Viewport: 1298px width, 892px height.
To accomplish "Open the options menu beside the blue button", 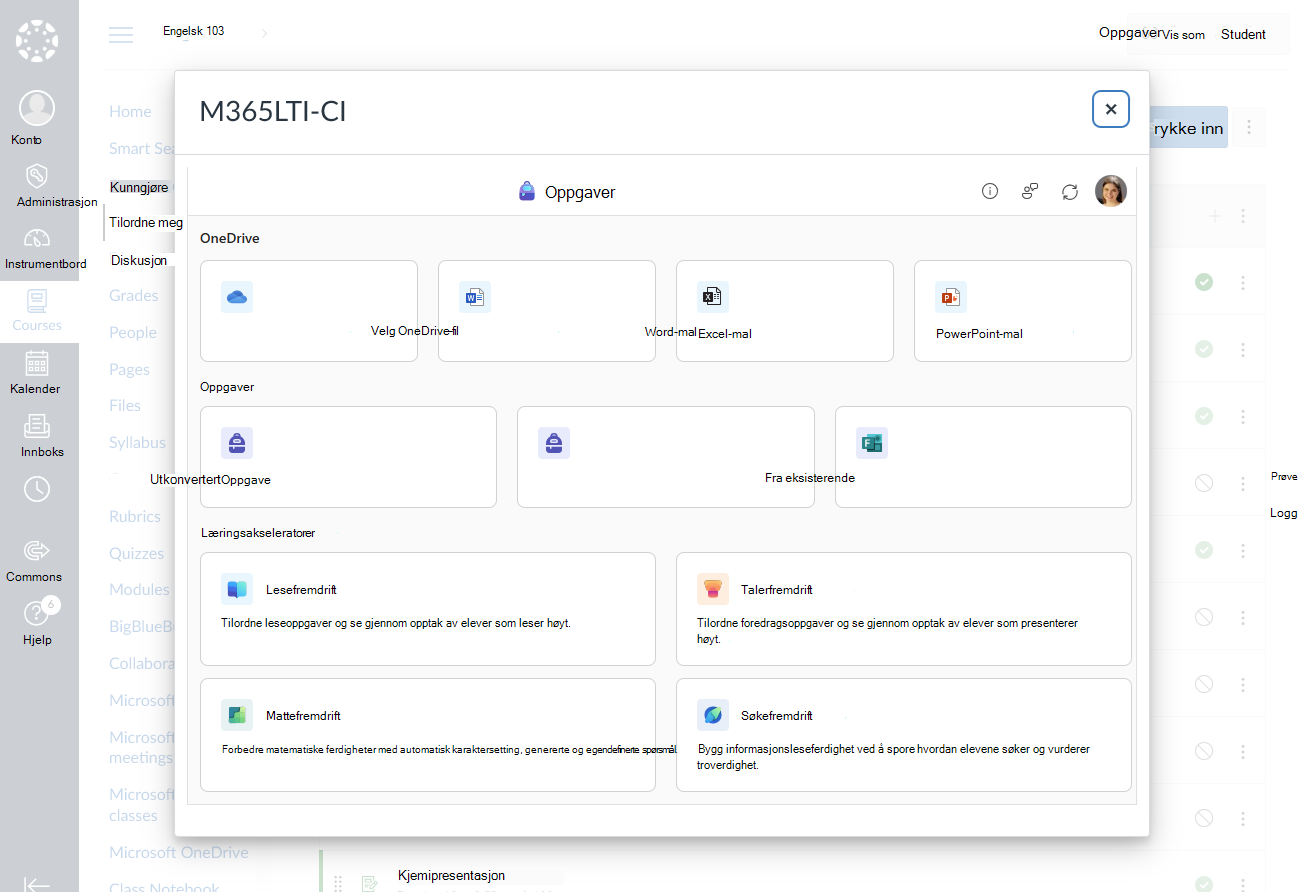I will click(1248, 128).
